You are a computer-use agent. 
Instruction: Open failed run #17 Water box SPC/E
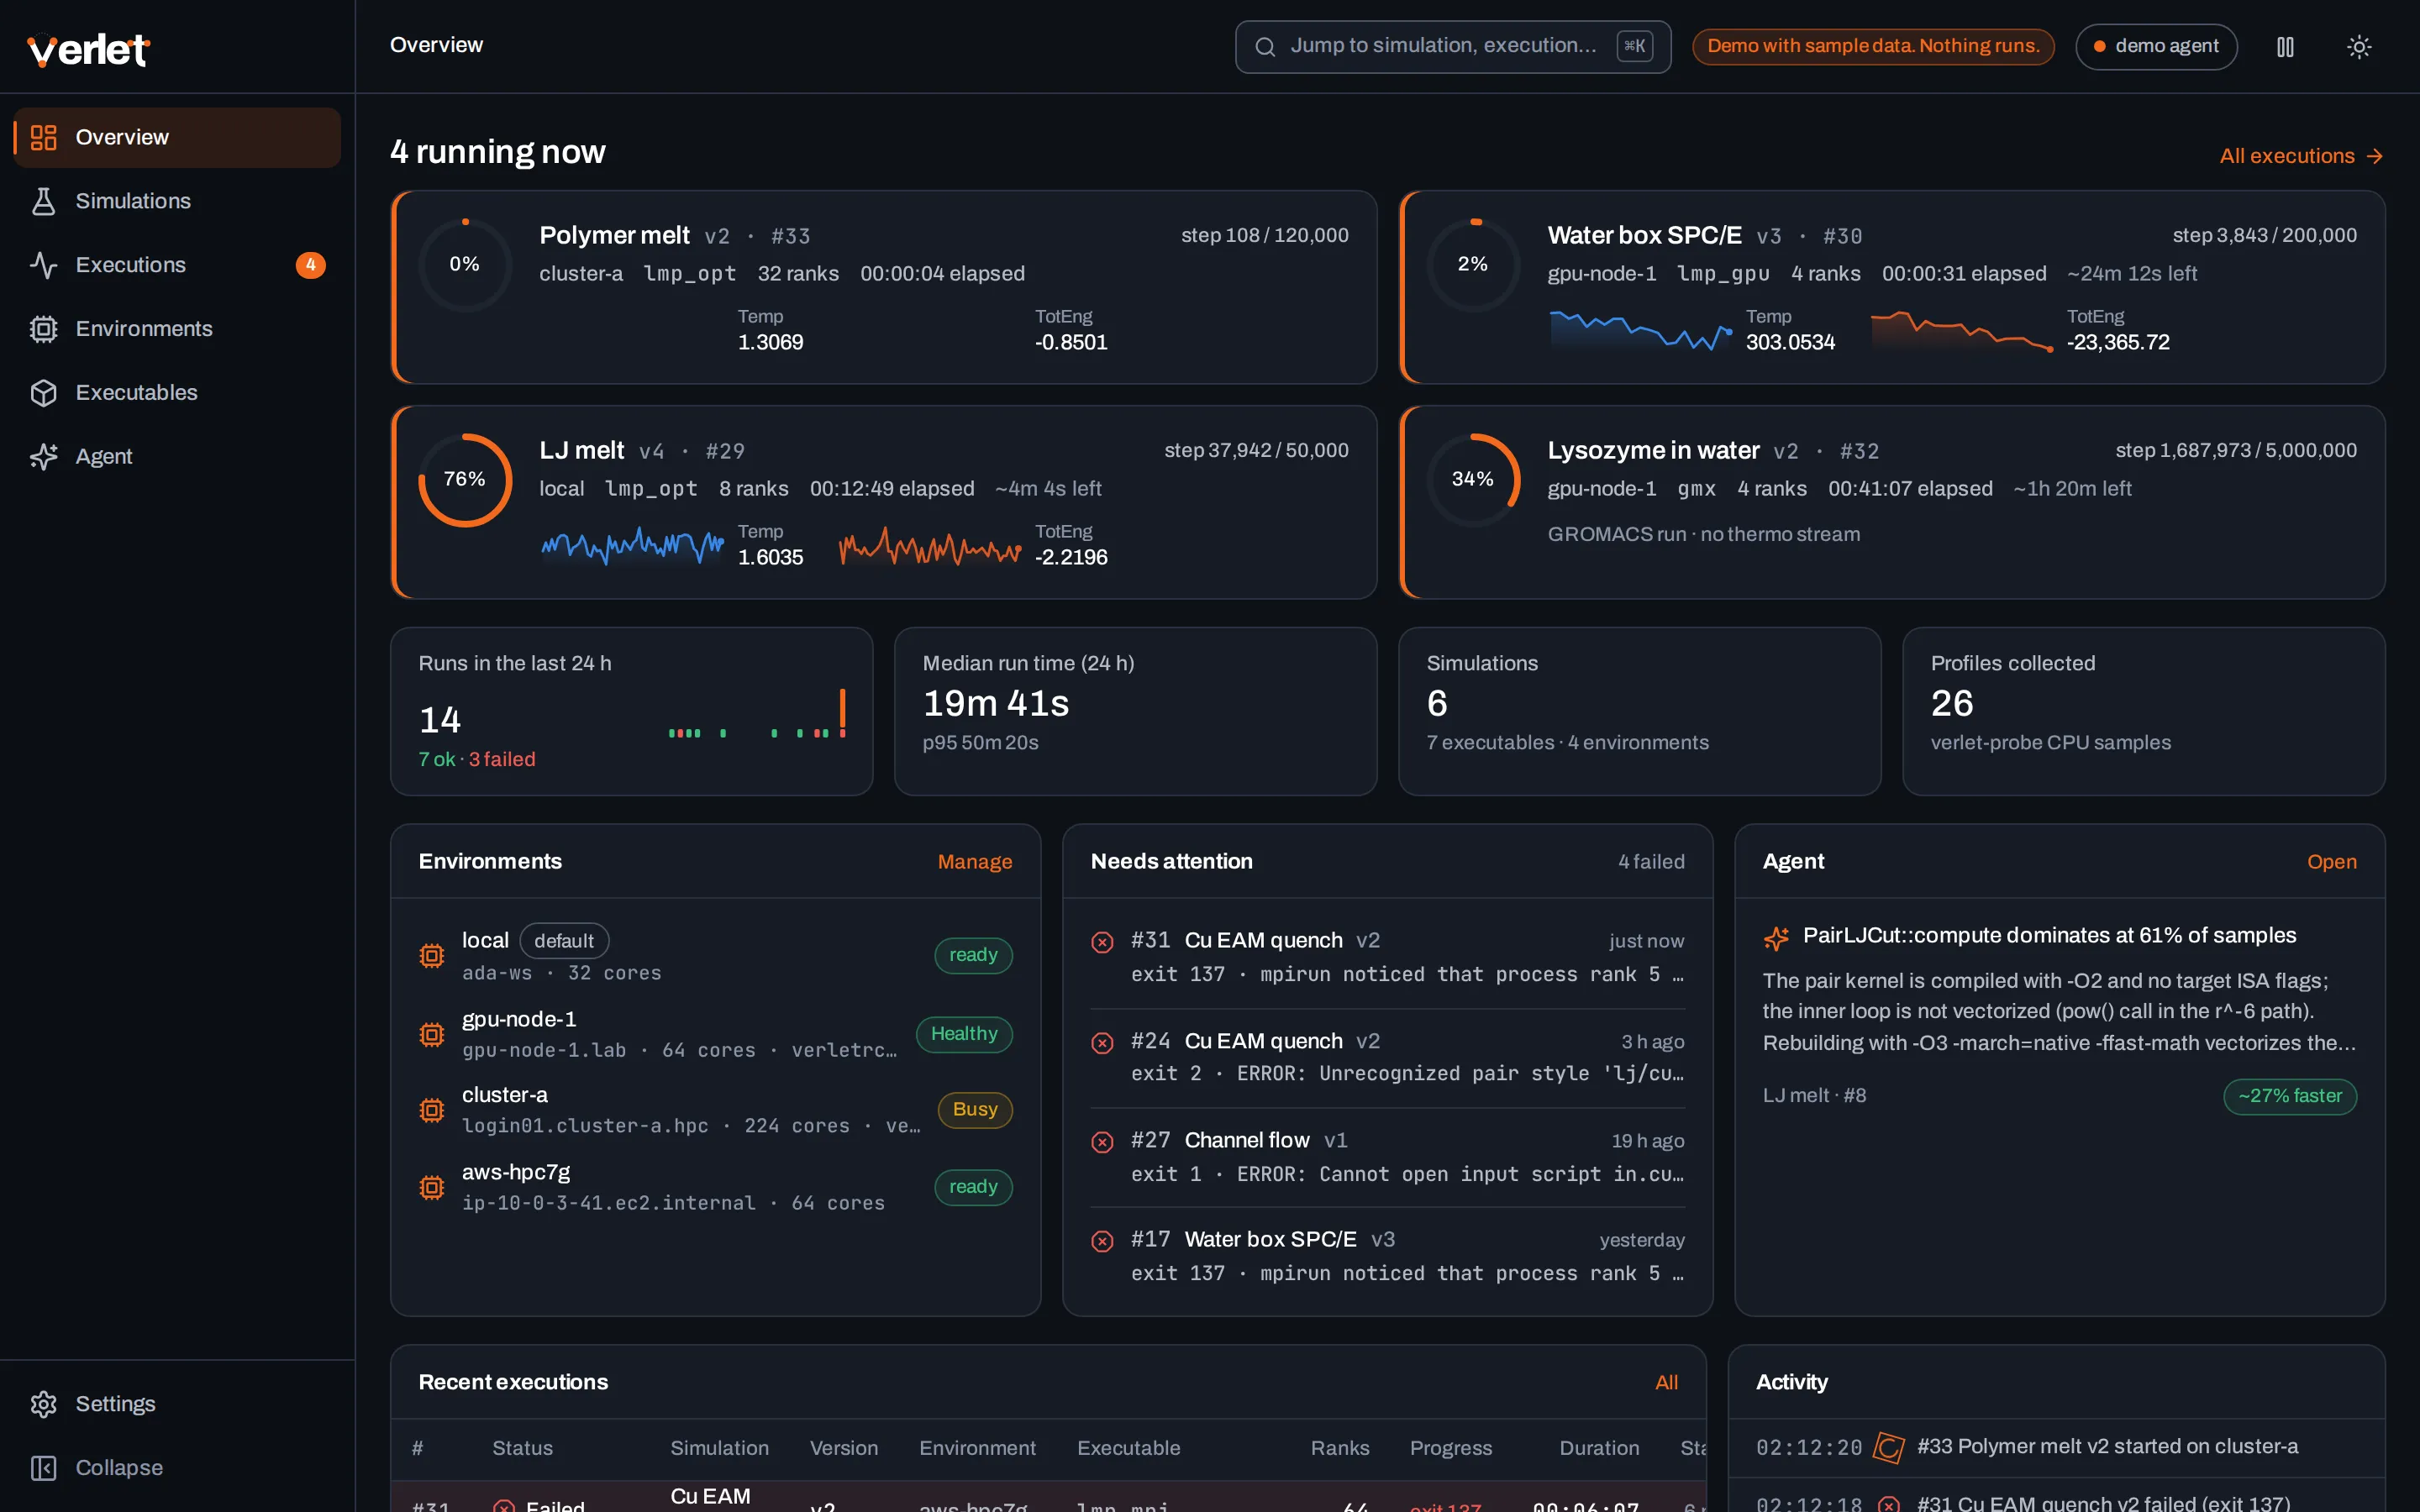(1387, 1256)
